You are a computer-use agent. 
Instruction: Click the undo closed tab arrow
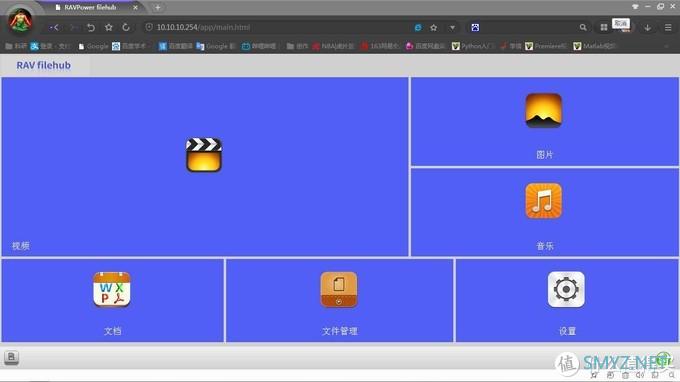pos(91,27)
